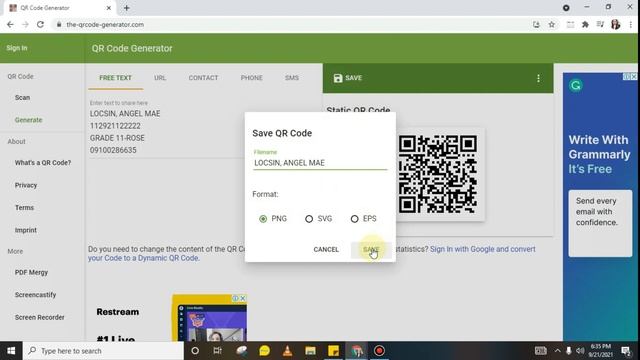Switch to the PHONE tab

pos(251,78)
